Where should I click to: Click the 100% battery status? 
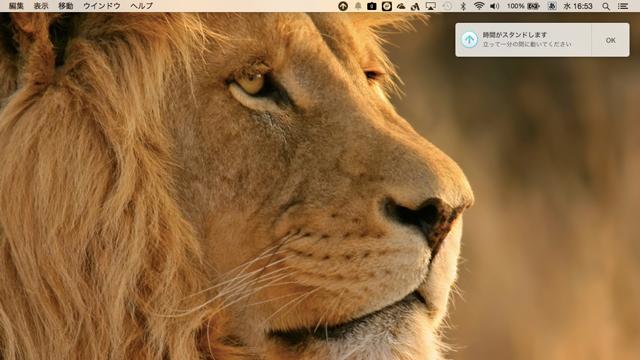coord(523,6)
